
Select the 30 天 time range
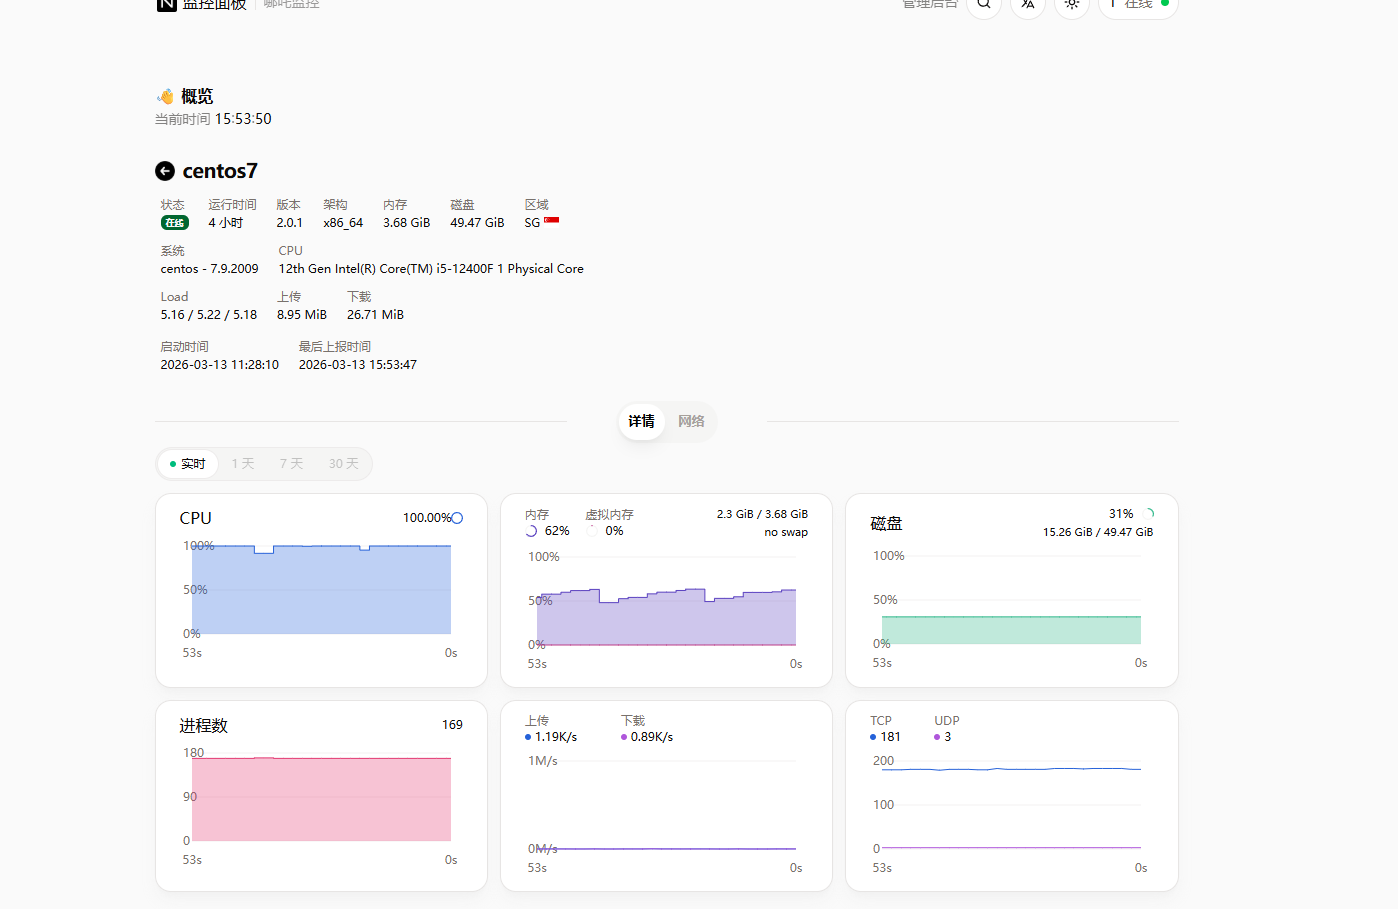click(343, 464)
